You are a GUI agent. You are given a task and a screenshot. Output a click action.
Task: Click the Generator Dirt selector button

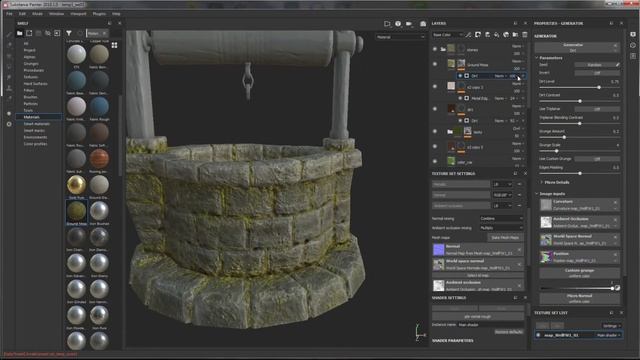pyautogui.click(x=577, y=48)
